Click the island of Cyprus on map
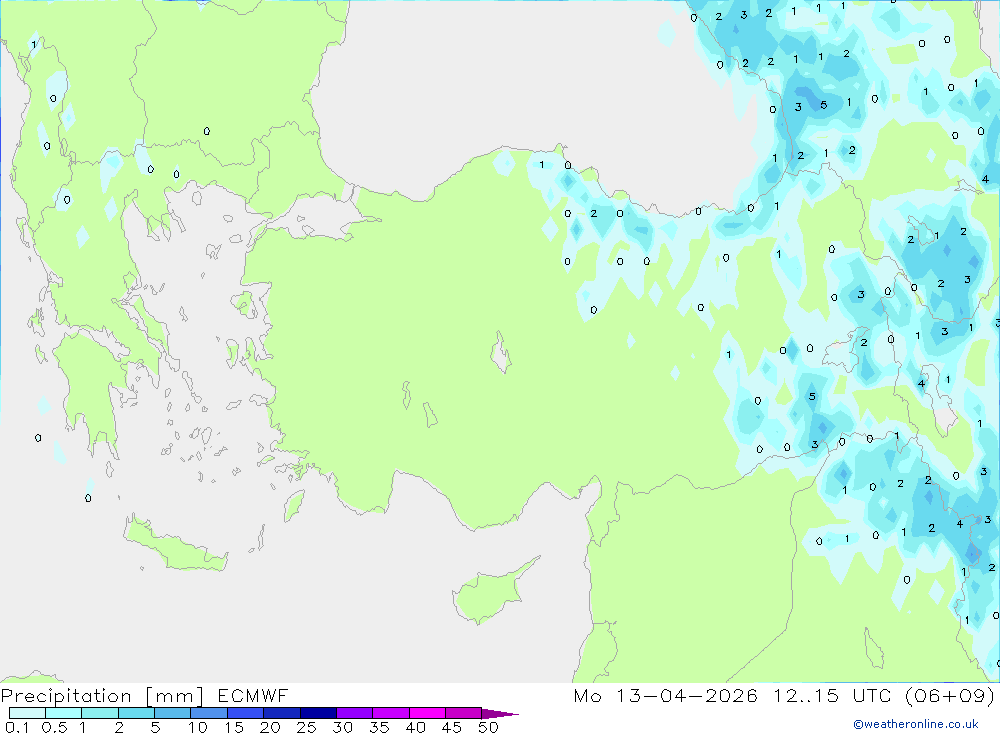The width and height of the screenshot is (1000, 733). (x=489, y=593)
